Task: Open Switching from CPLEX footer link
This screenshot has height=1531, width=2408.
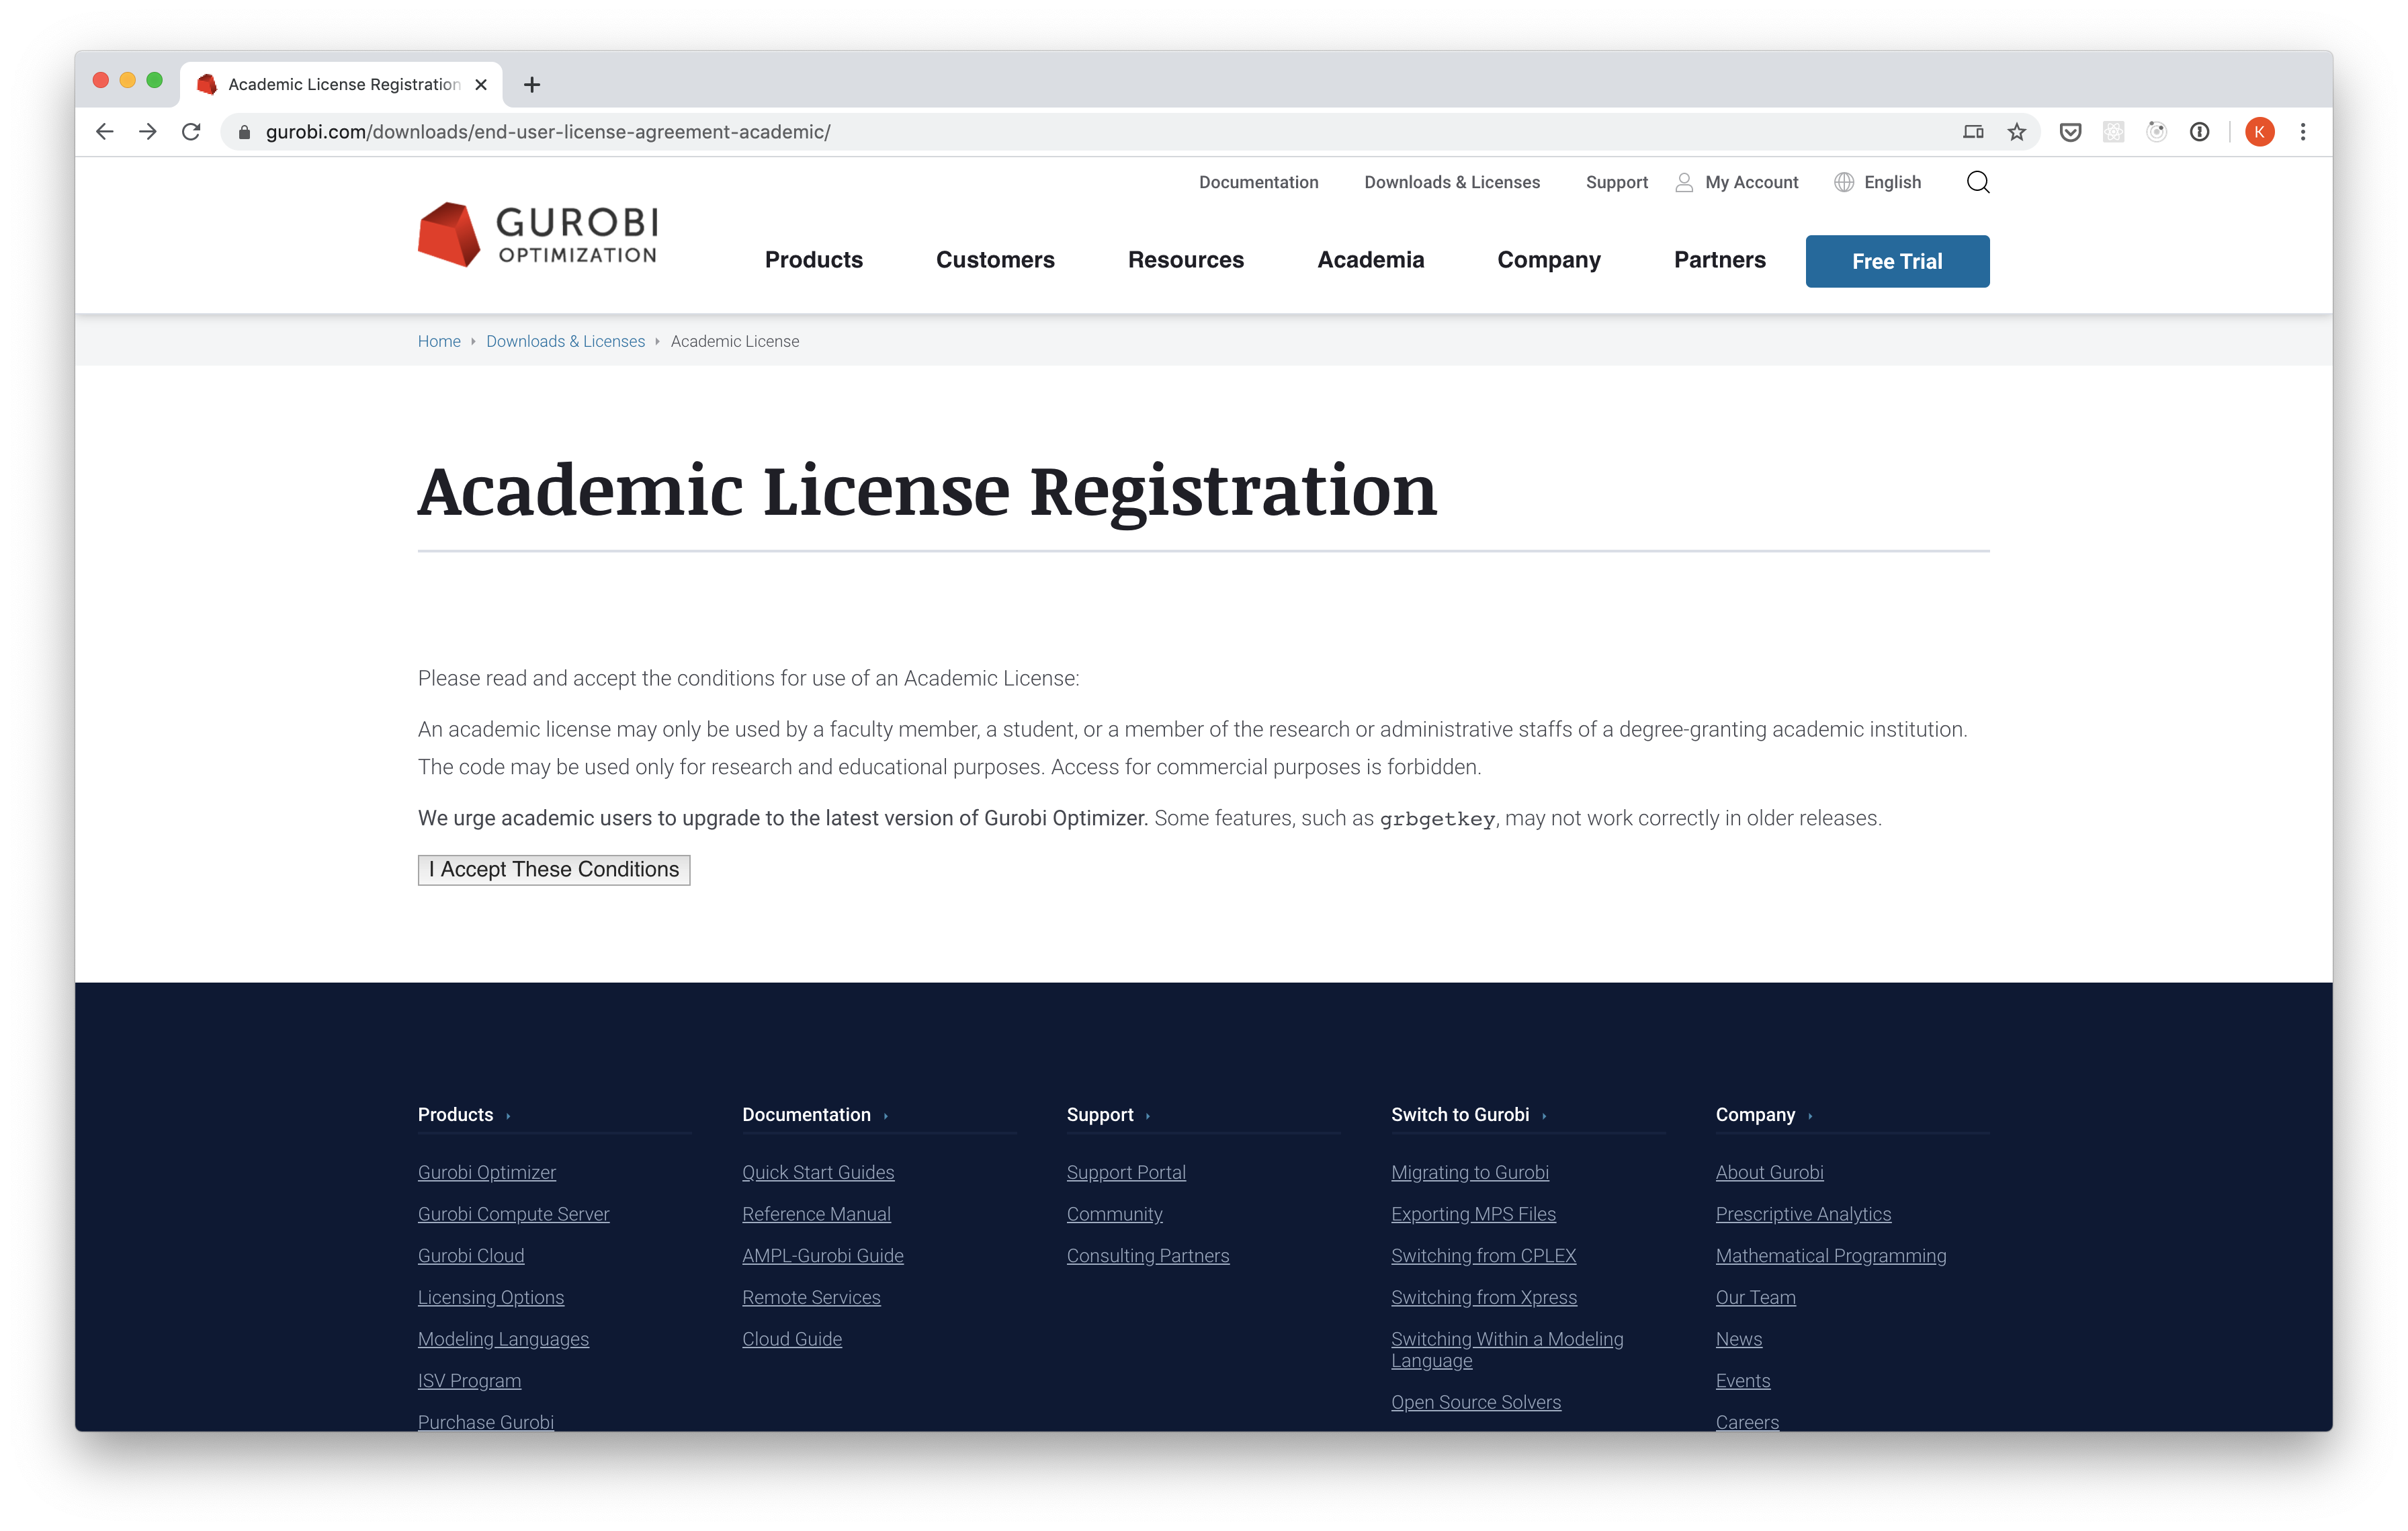Action: [x=1483, y=1255]
